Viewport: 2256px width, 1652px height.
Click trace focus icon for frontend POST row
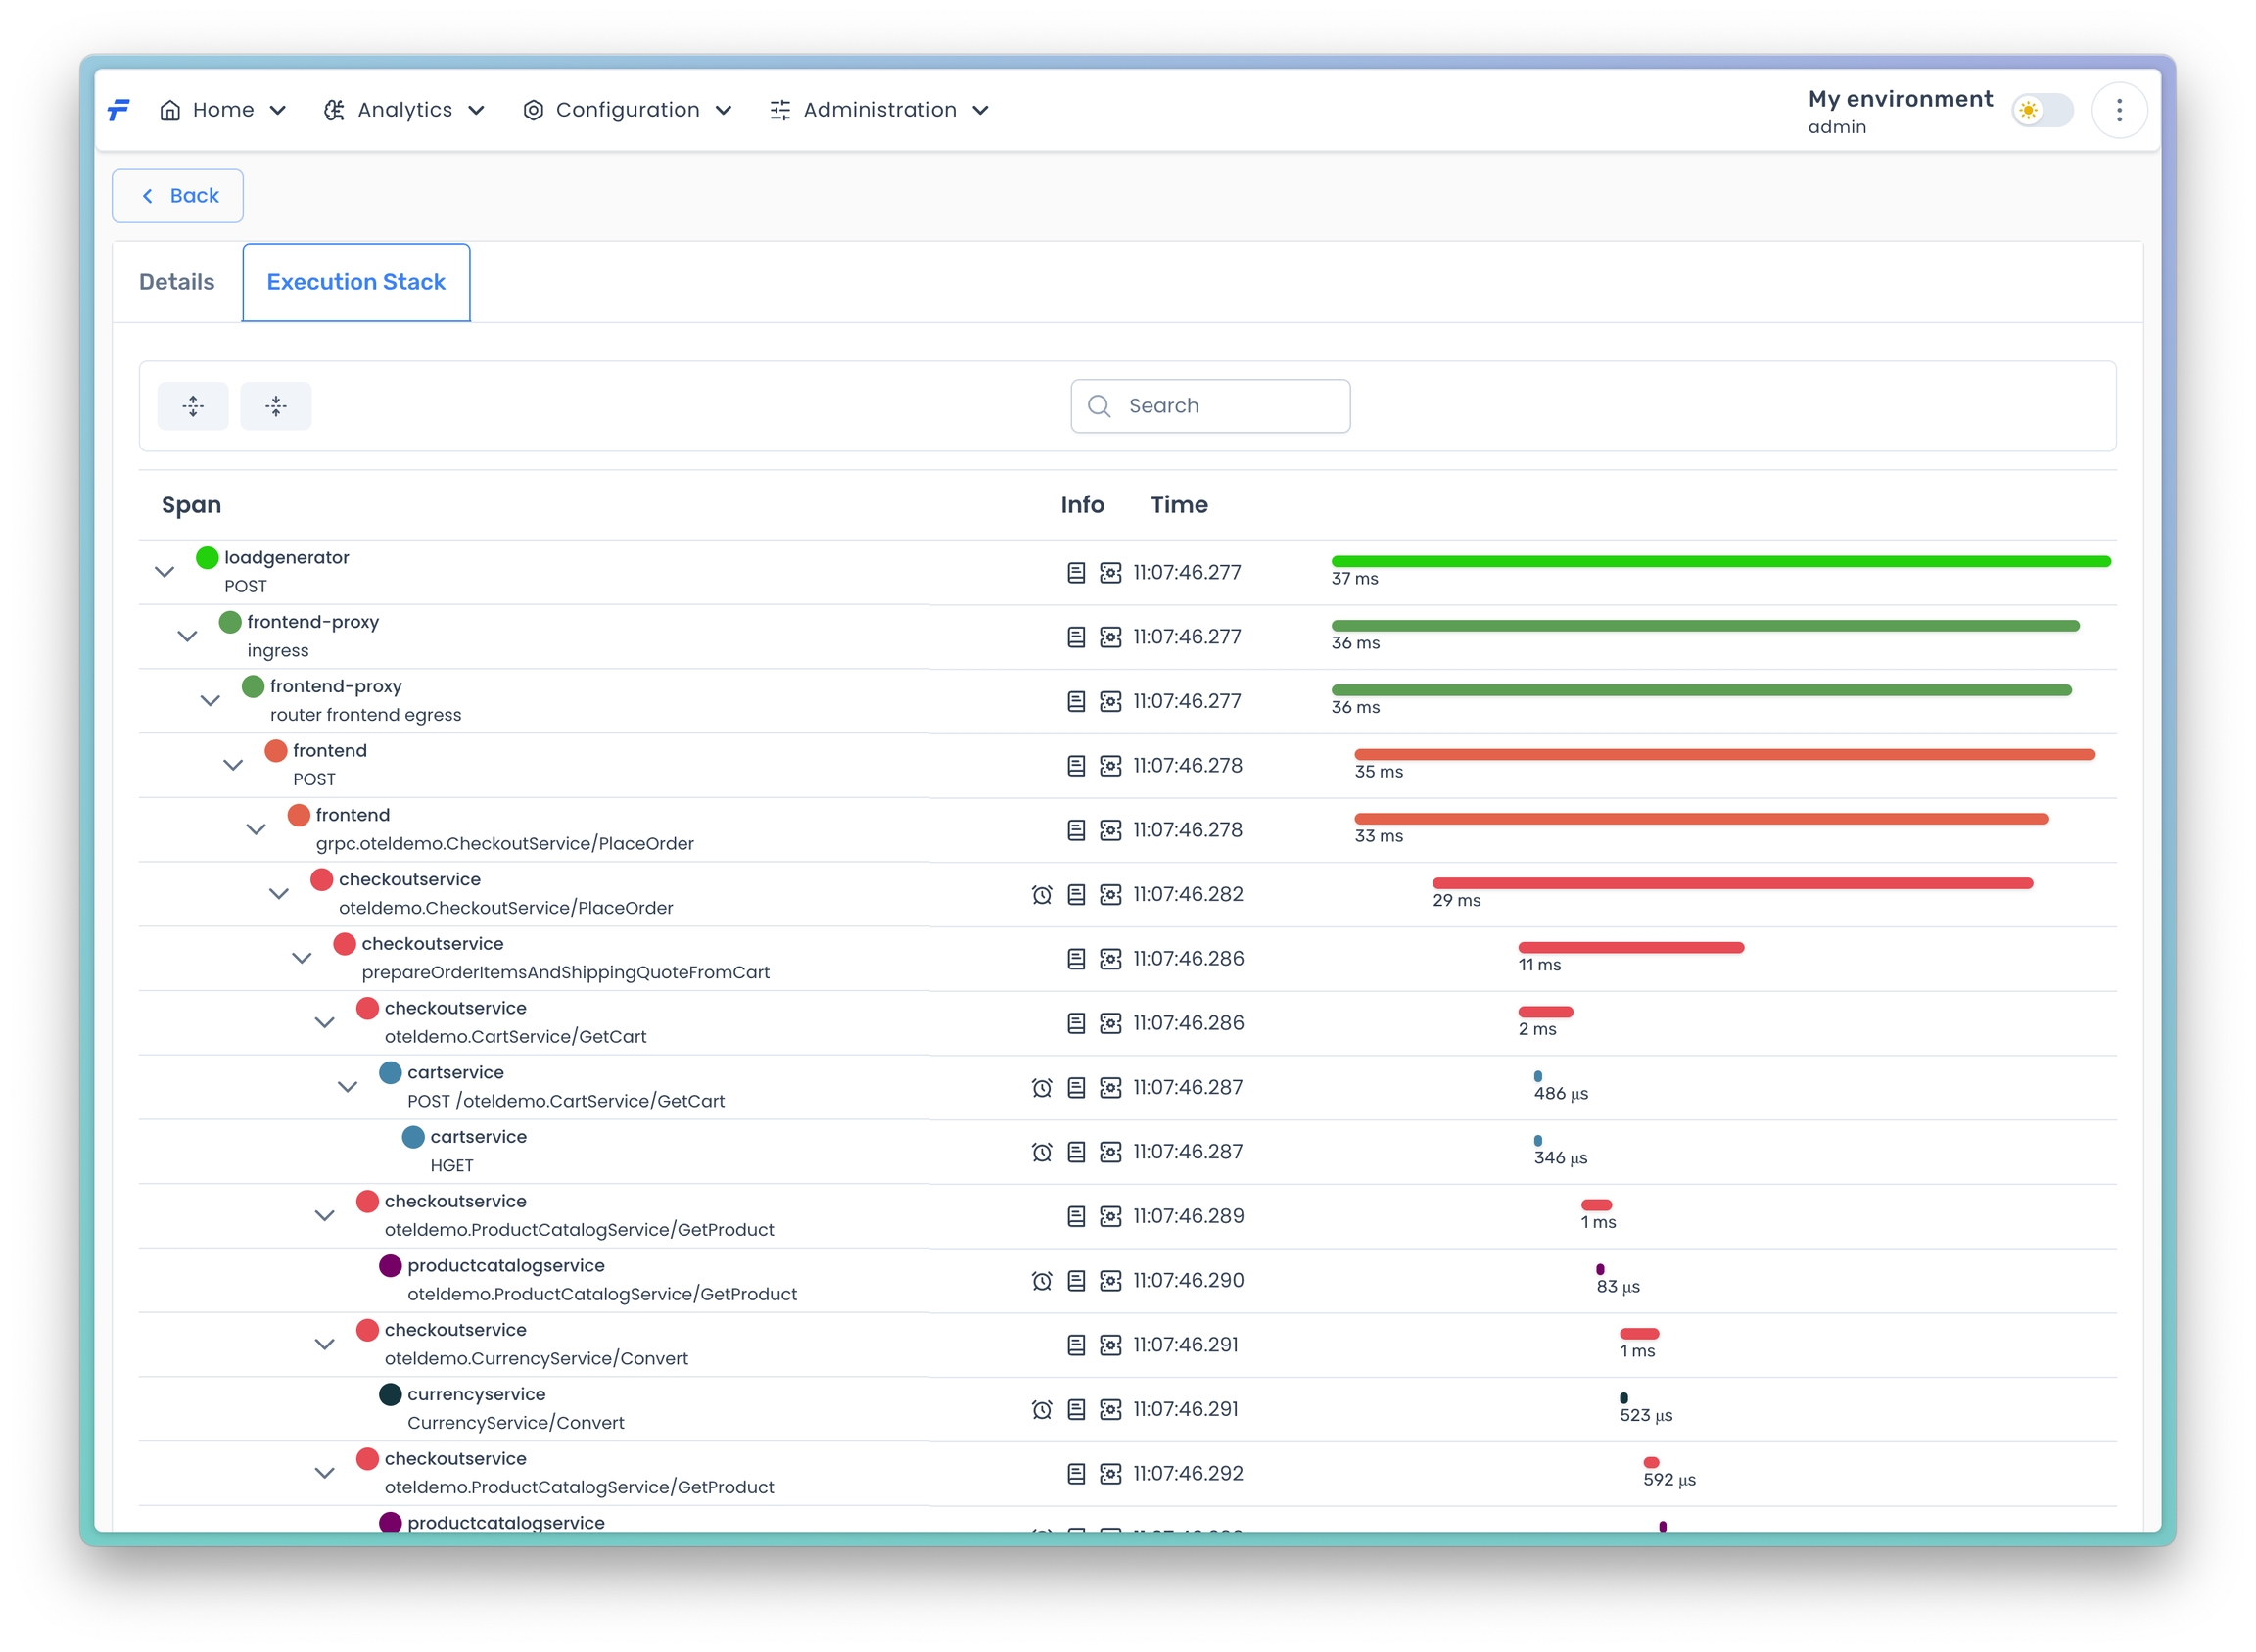point(1110,766)
